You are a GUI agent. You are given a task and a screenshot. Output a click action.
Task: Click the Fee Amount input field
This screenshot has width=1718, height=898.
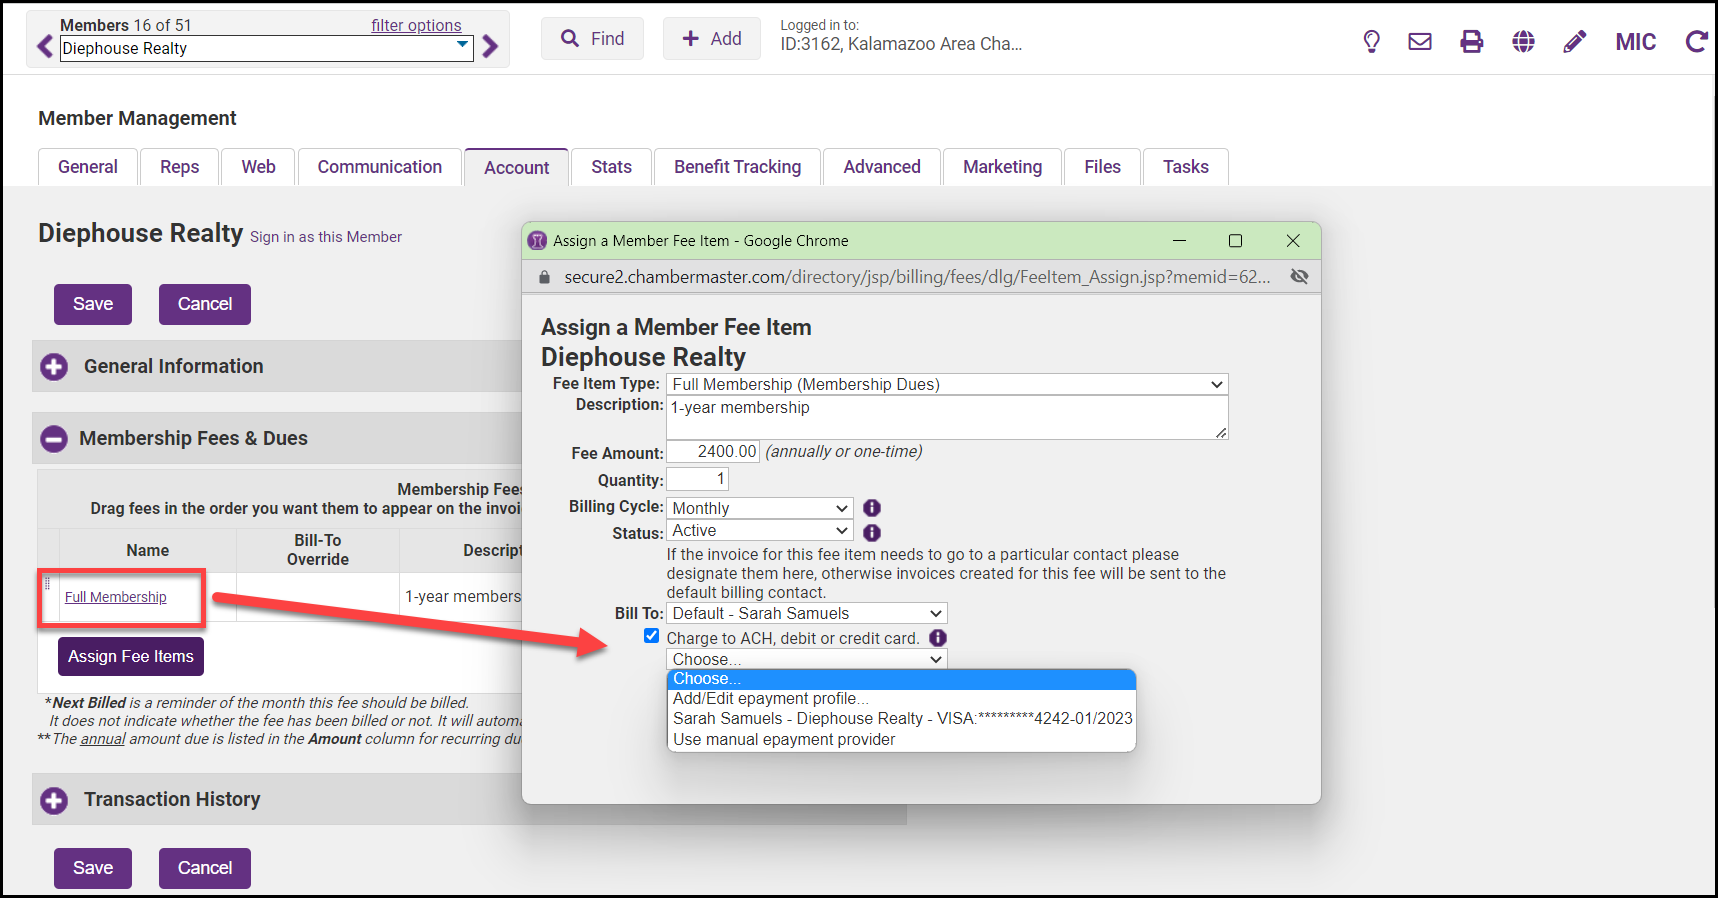pos(713,452)
